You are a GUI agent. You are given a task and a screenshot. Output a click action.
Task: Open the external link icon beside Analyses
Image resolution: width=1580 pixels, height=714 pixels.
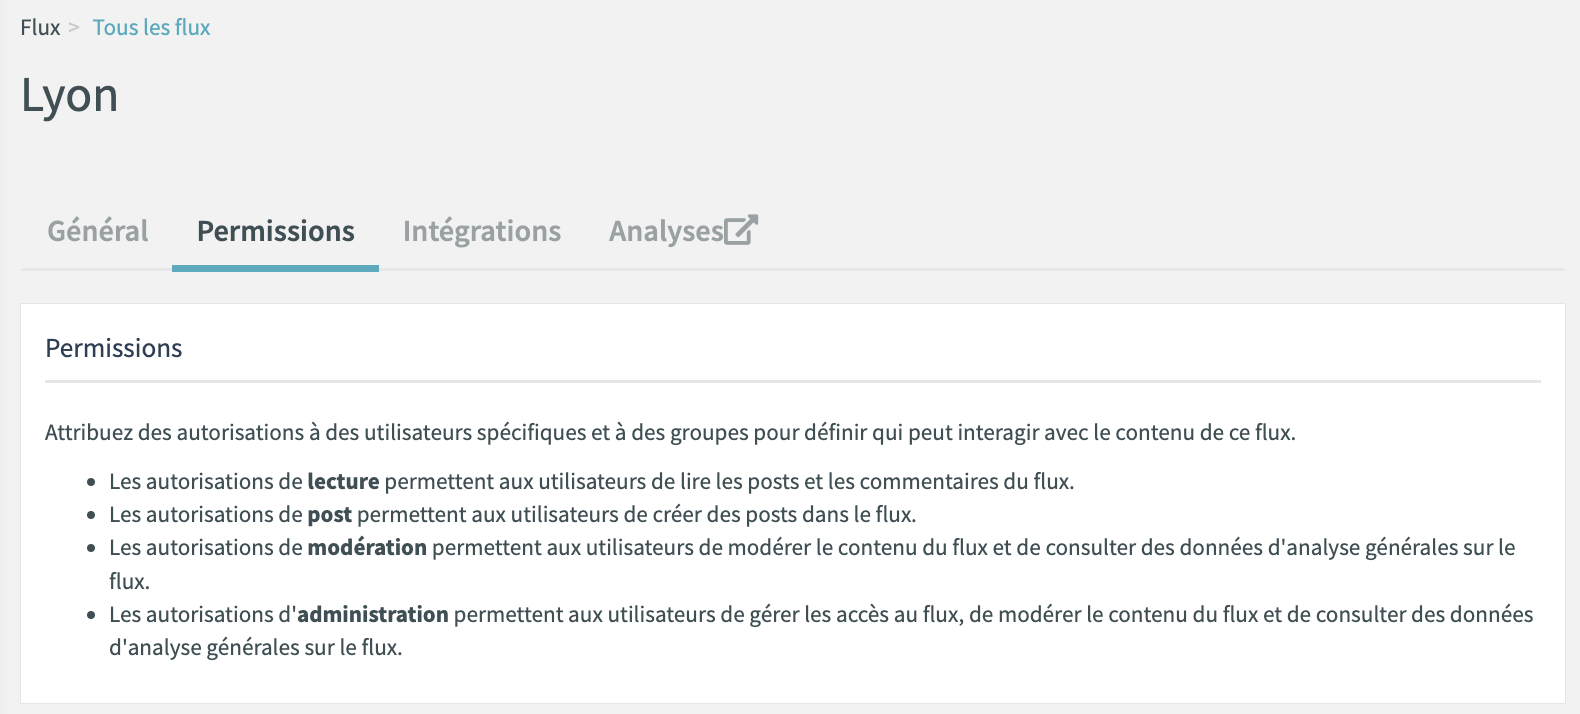741,230
